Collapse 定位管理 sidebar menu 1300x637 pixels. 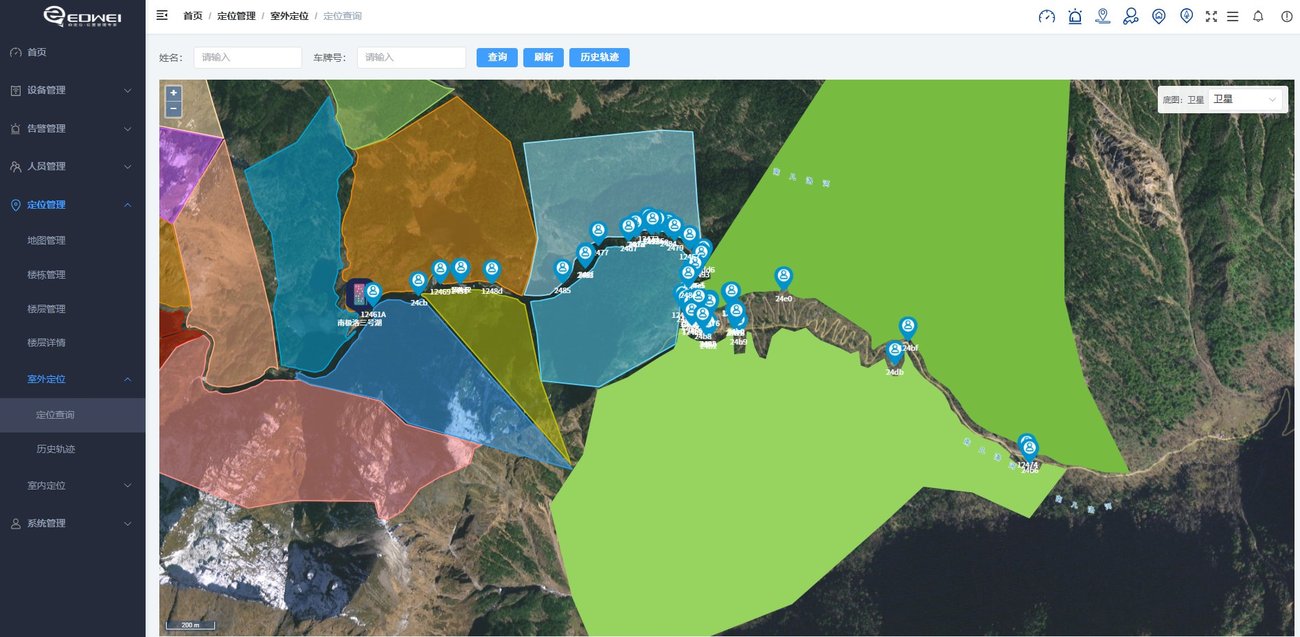coord(72,205)
